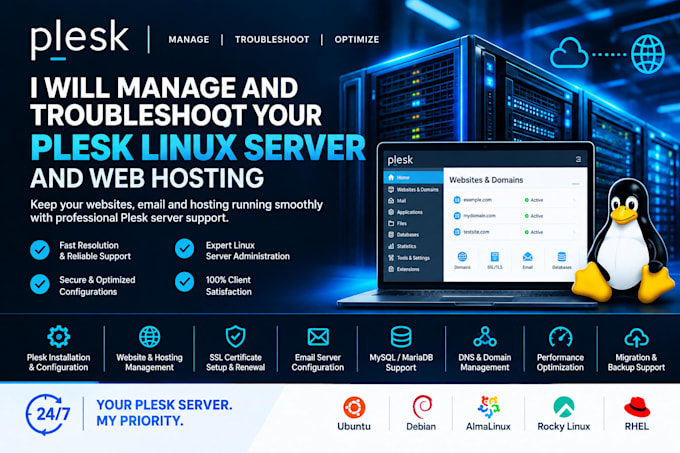Image resolution: width=680 pixels, height=453 pixels.
Task: Open Databases in the laptop sidebar menu
Action: pyautogui.click(x=413, y=235)
